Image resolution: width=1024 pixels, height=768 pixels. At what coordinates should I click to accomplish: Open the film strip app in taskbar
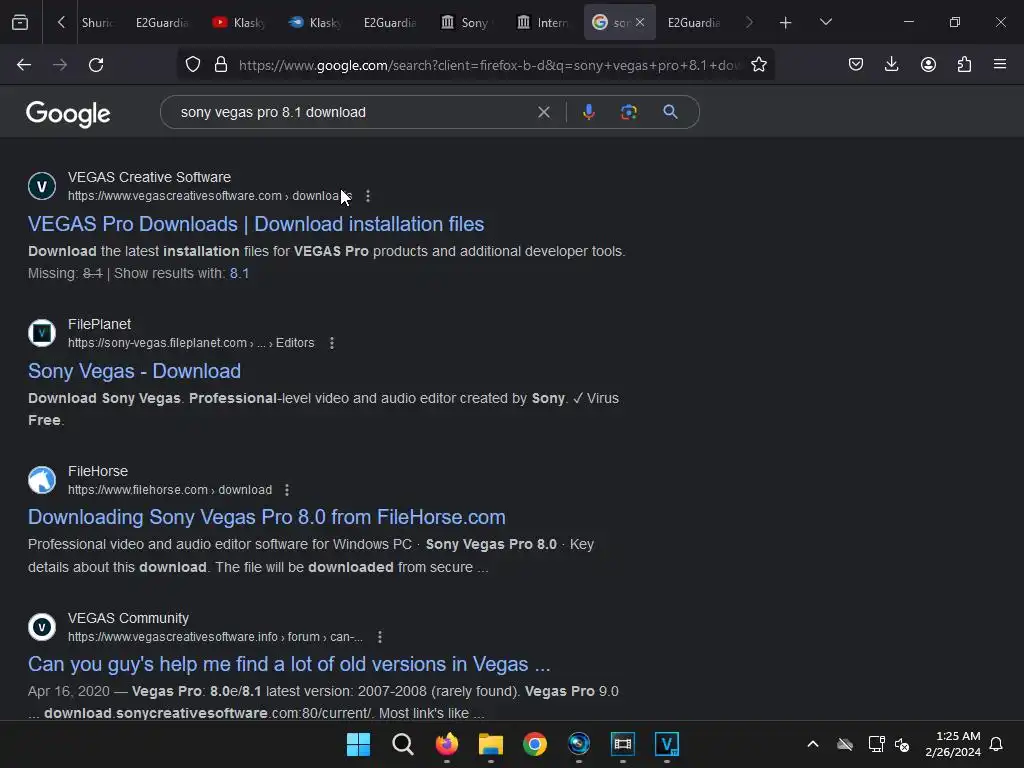point(622,744)
